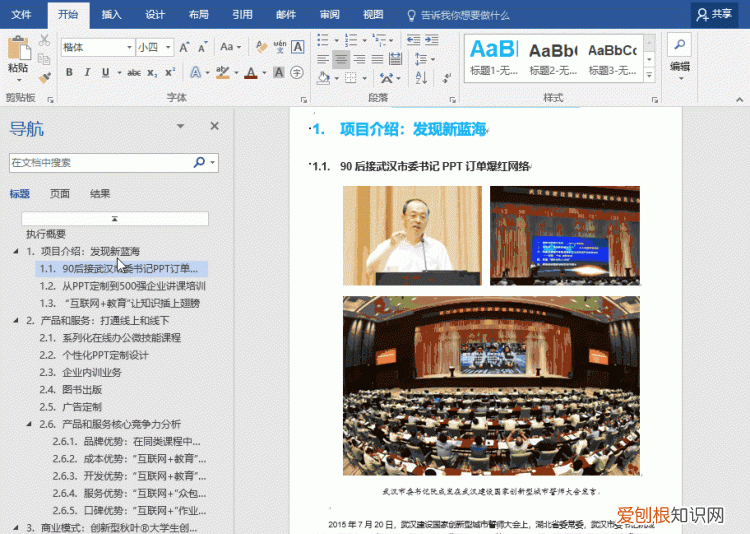Apply the 标题1 heading style

tap(493, 56)
